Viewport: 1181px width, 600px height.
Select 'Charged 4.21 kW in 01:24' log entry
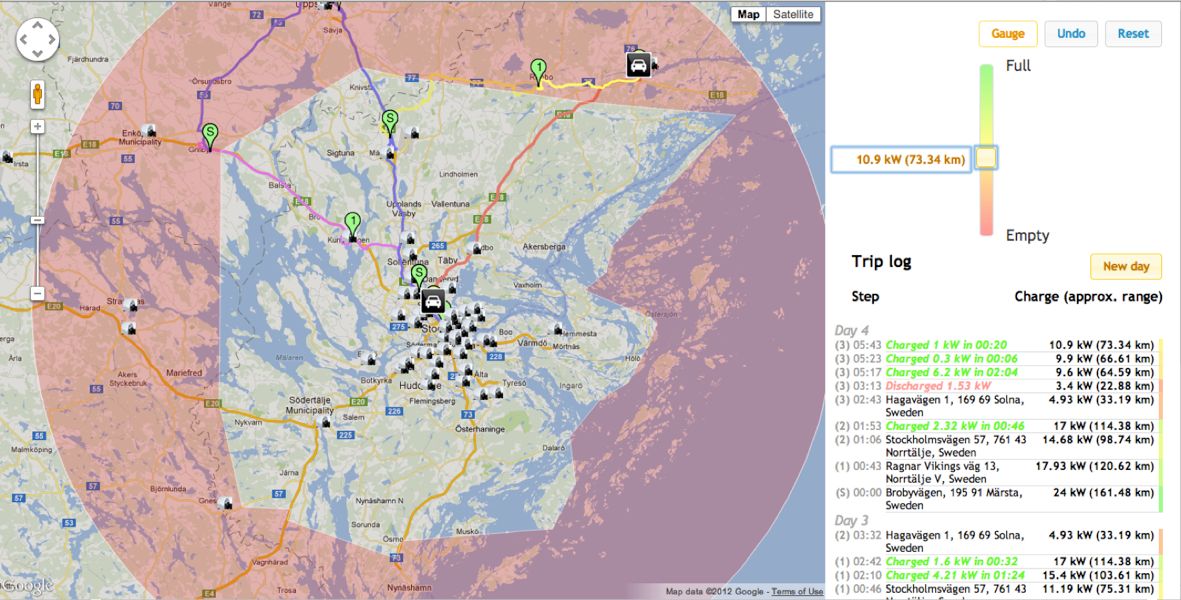955,574
